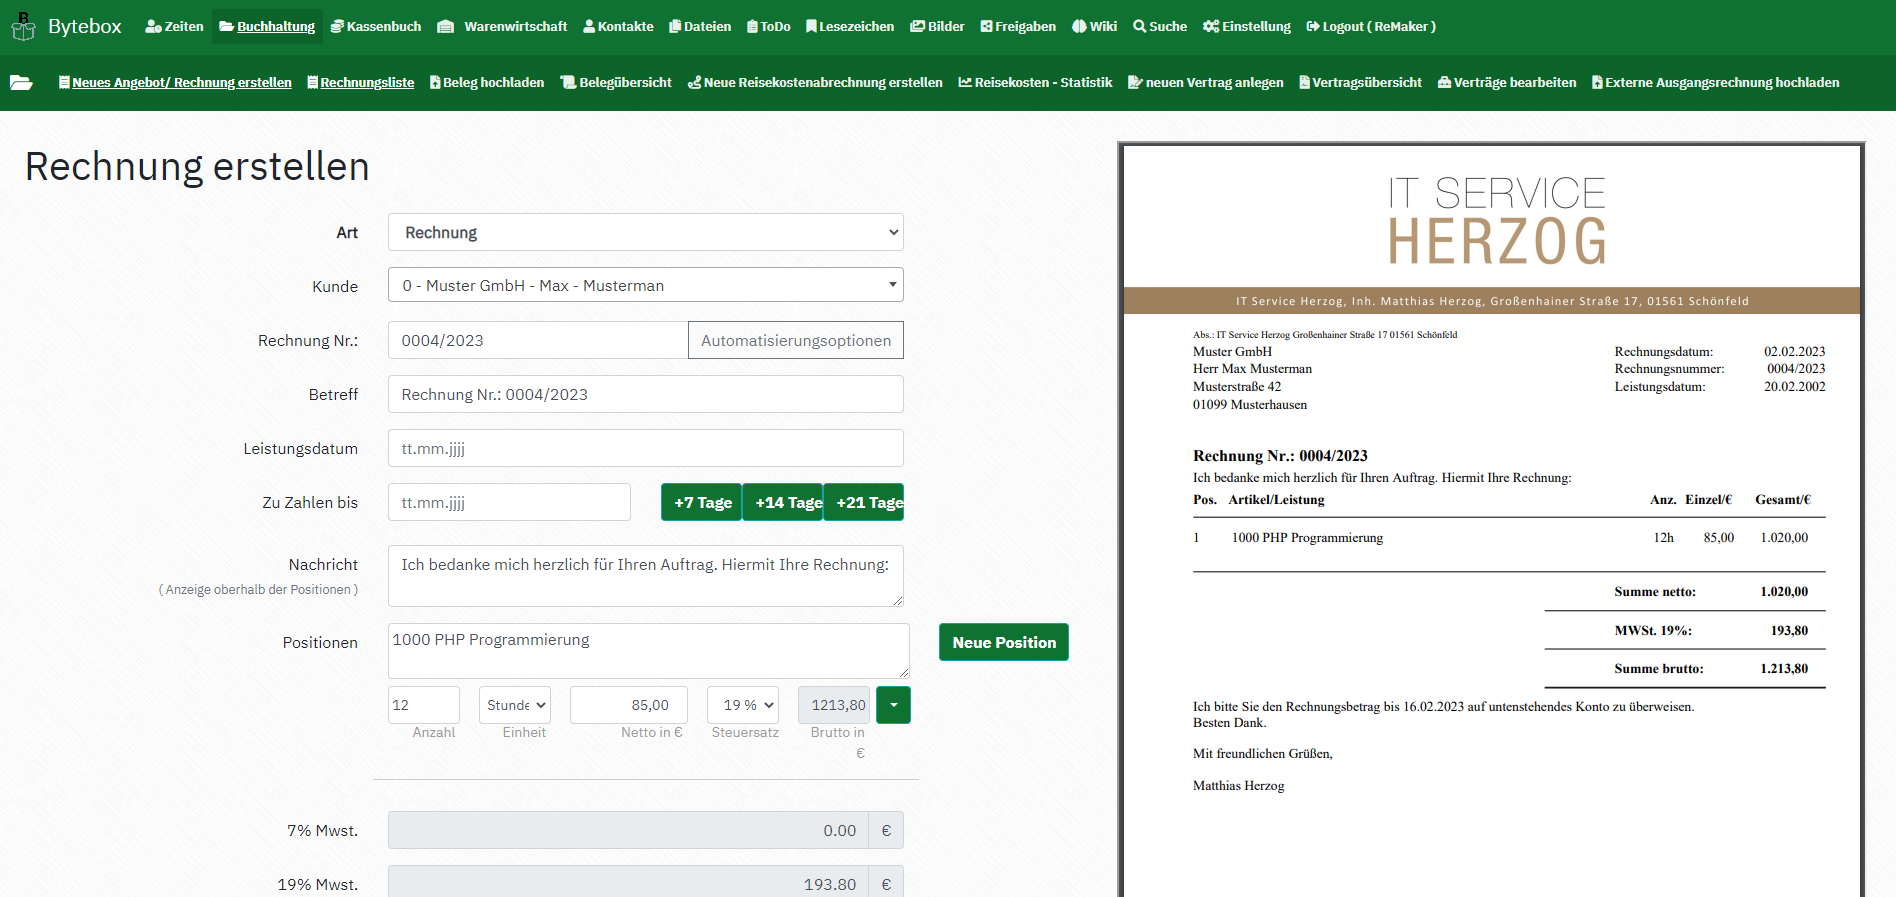Open the Einstellung menu

[1247, 27]
